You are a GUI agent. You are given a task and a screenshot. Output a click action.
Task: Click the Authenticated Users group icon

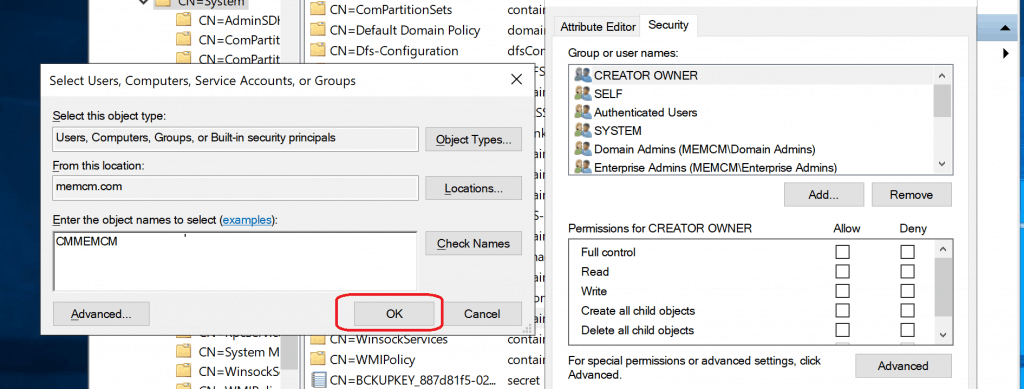coord(582,112)
